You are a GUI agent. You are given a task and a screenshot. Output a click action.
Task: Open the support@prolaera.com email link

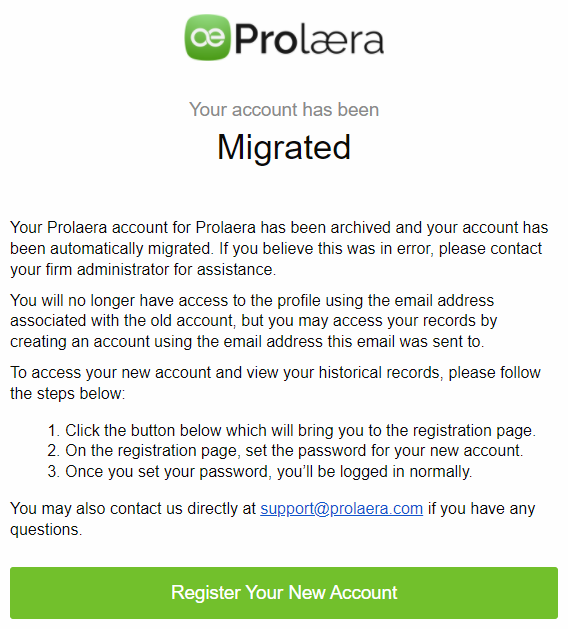(341, 509)
